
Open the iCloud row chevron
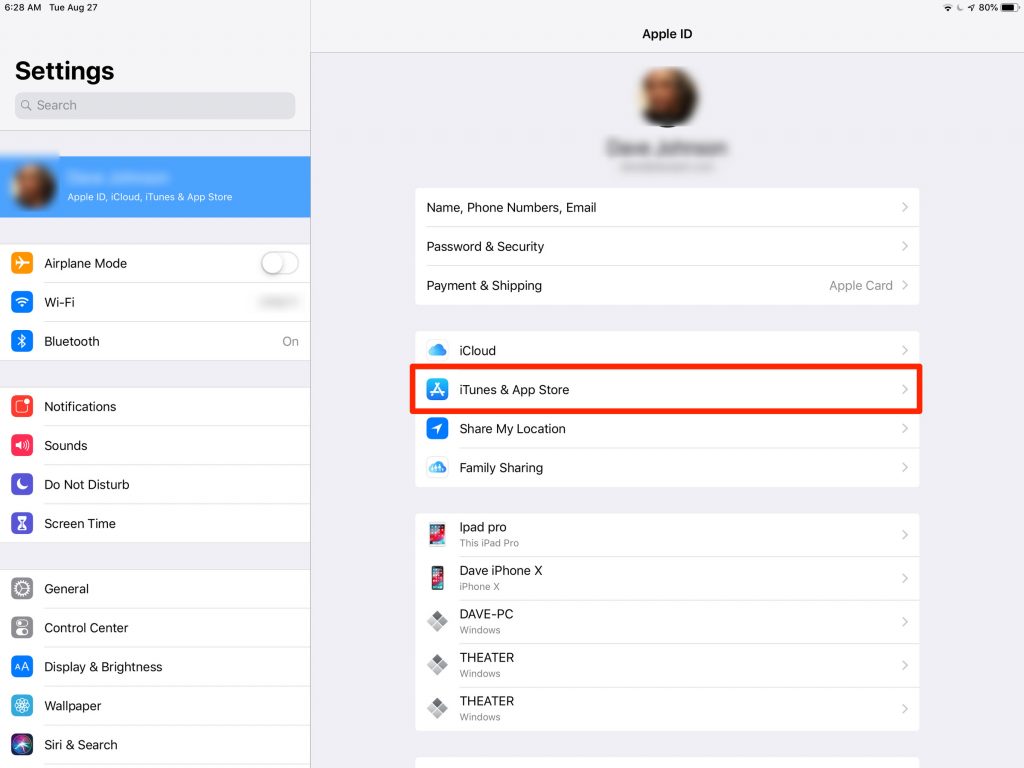click(904, 351)
